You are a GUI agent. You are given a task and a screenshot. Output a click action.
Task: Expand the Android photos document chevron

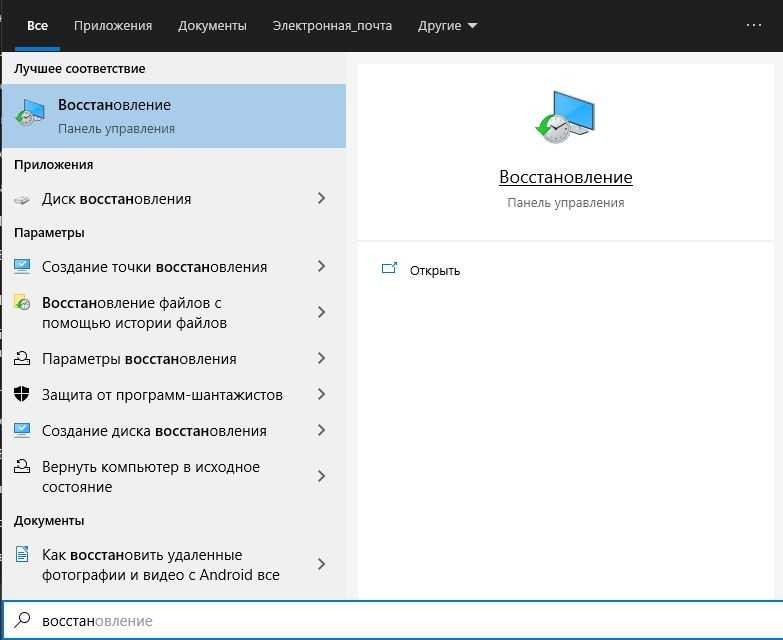(x=322, y=564)
